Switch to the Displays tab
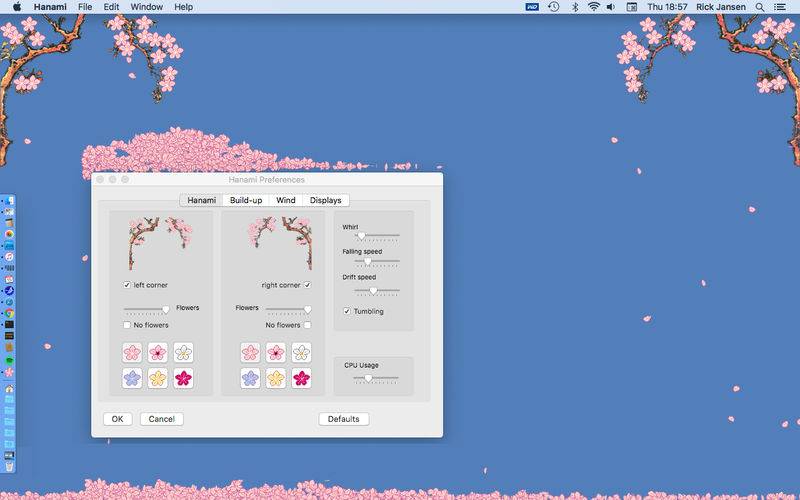Viewport: 800px width, 500px height. 326,200
